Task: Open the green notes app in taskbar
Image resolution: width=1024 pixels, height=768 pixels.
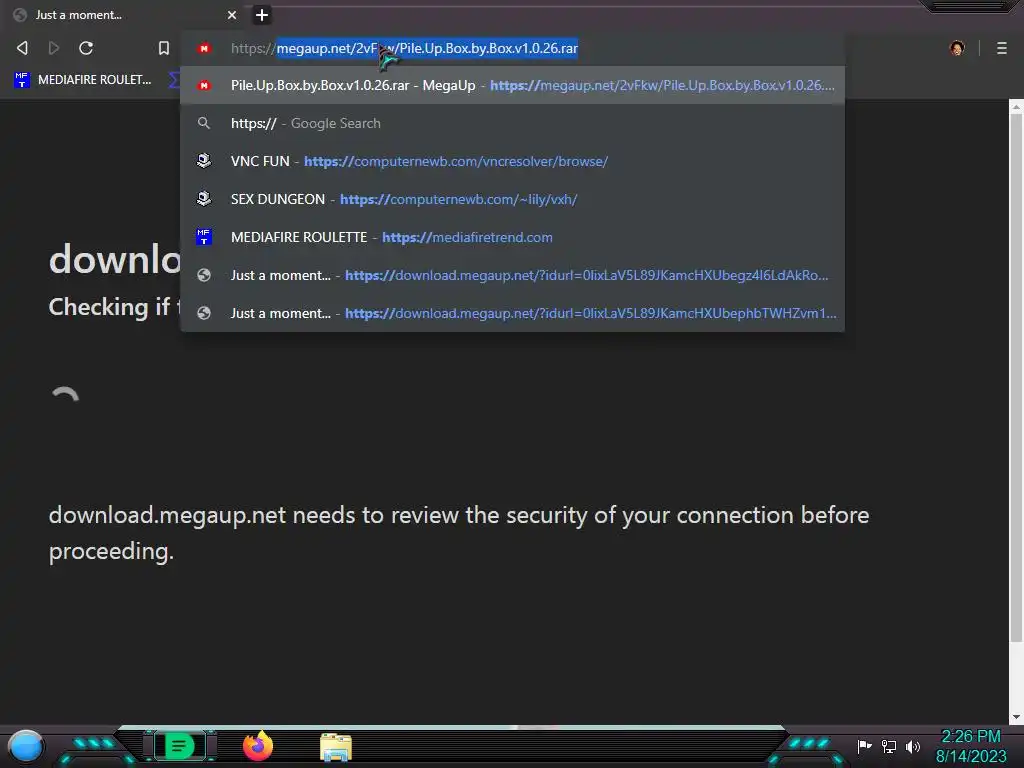Action: pos(179,746)
